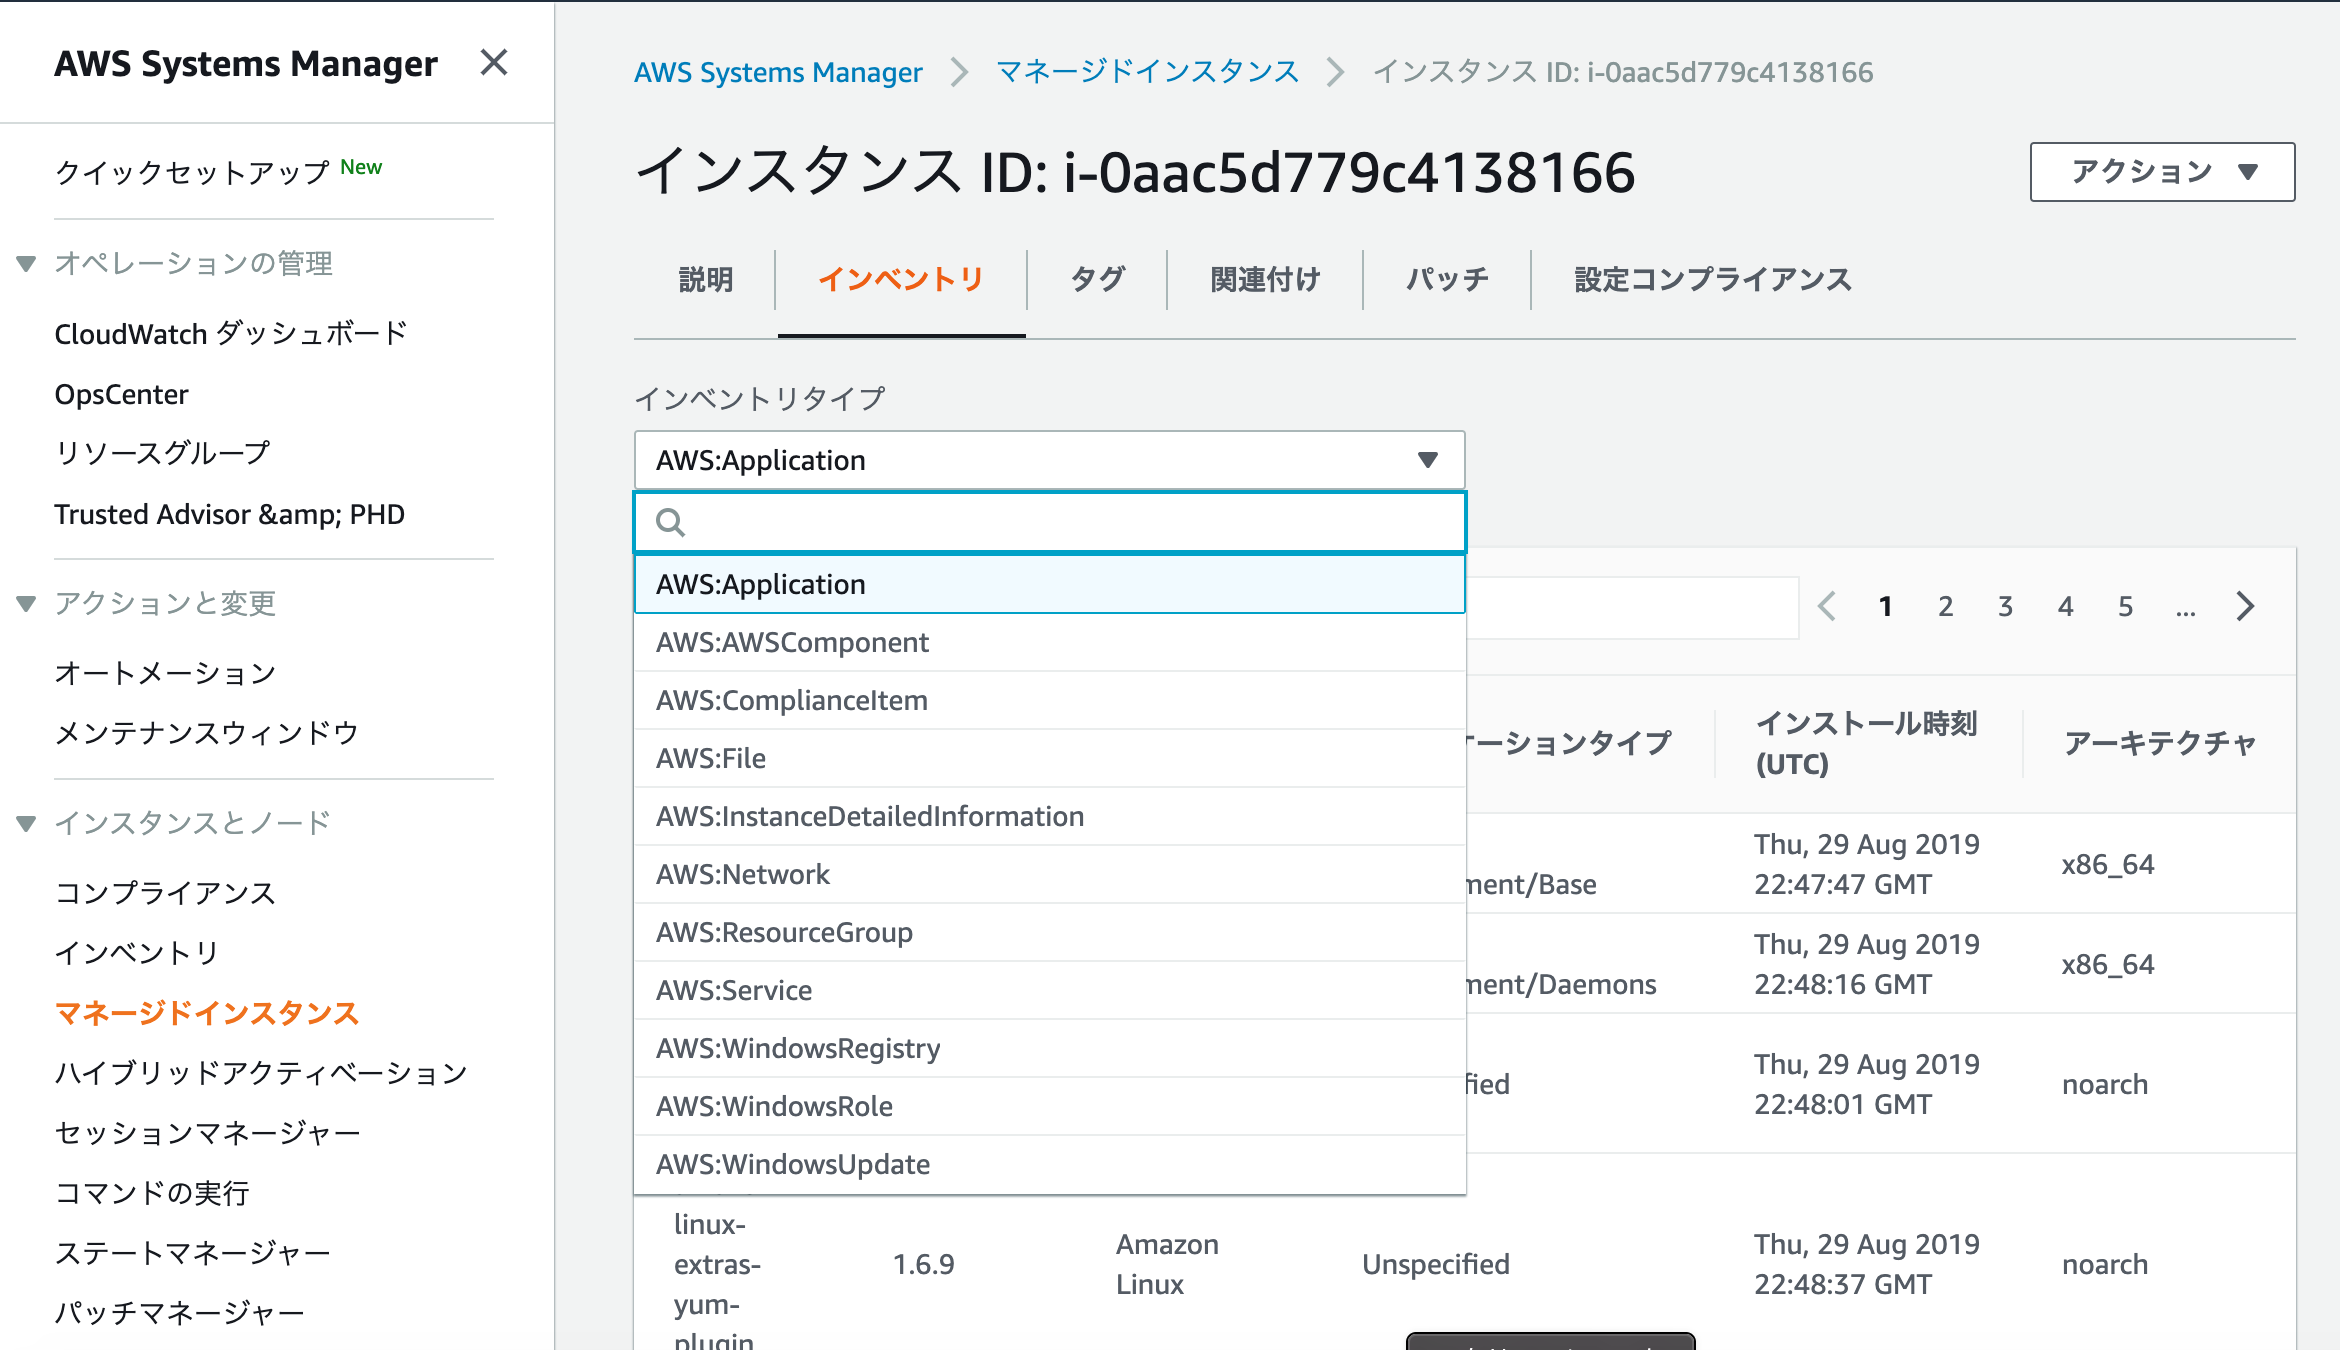Open OpsCenter in the sidebar
Viewport: 2340px width, 1350px height.
tap(121, 394)
